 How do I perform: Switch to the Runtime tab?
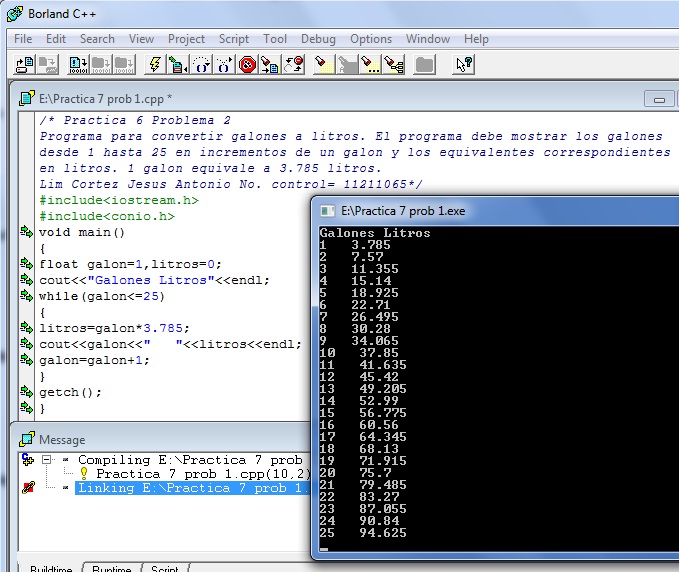112,568
